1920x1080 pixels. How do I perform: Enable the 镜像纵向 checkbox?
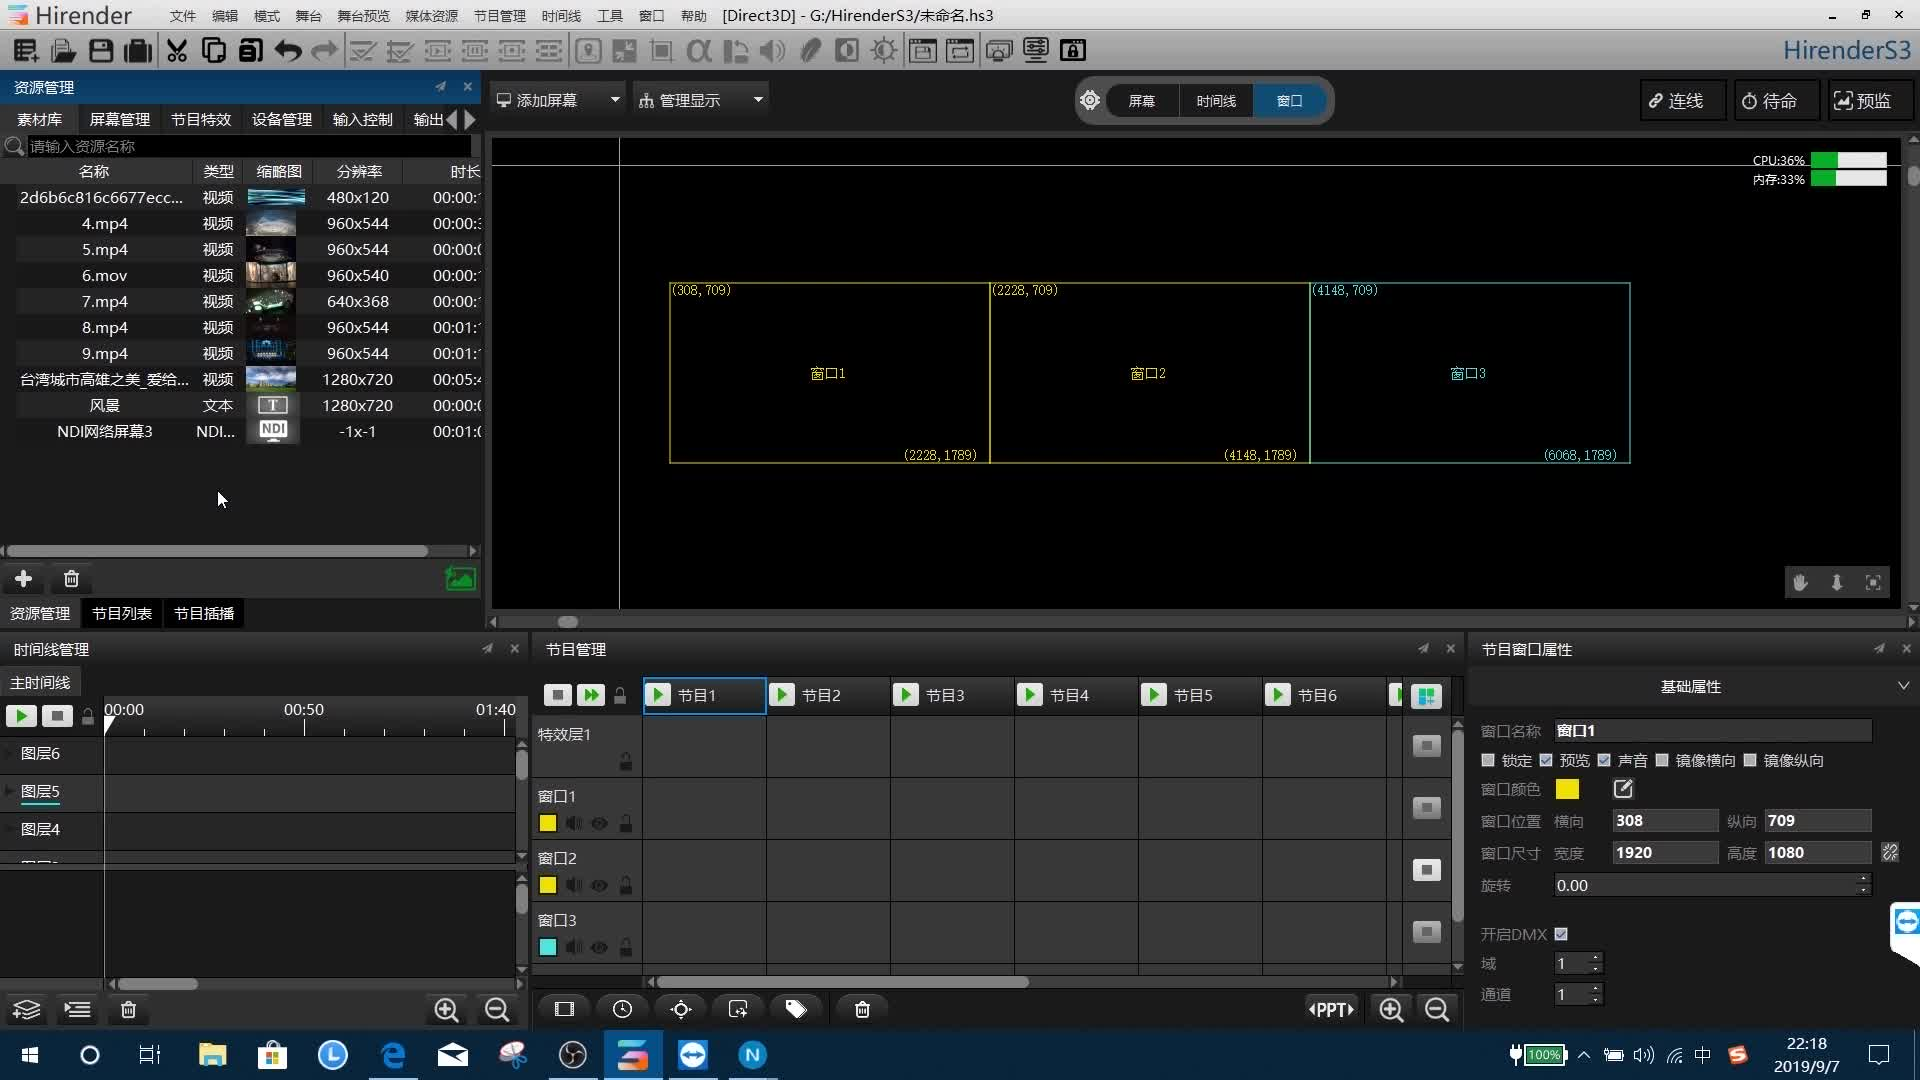click(1750, 761)
